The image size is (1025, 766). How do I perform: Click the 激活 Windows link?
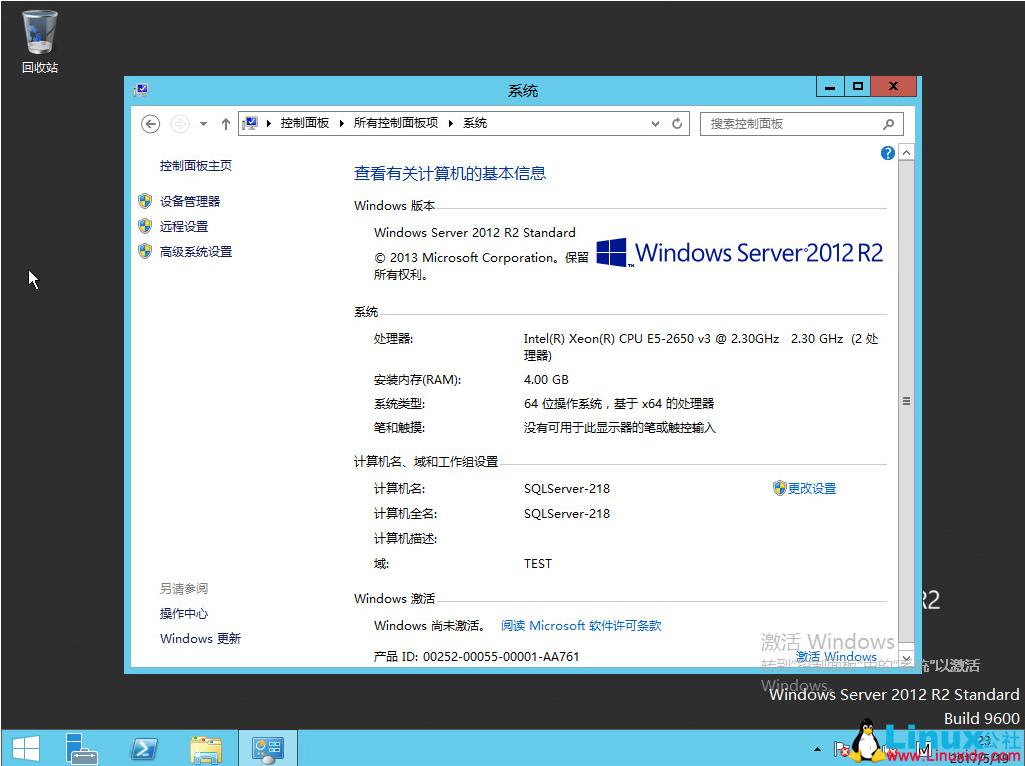836,656
